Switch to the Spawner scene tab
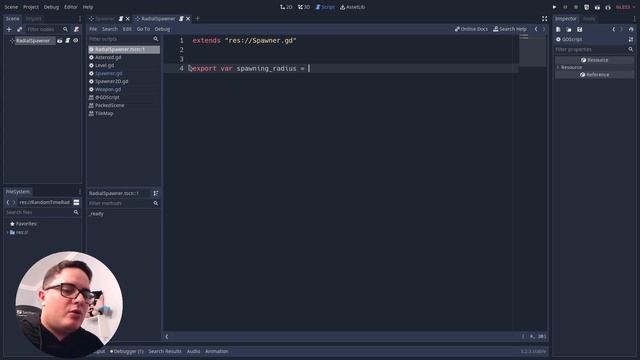640x360 pixels. tap(104, 19)
